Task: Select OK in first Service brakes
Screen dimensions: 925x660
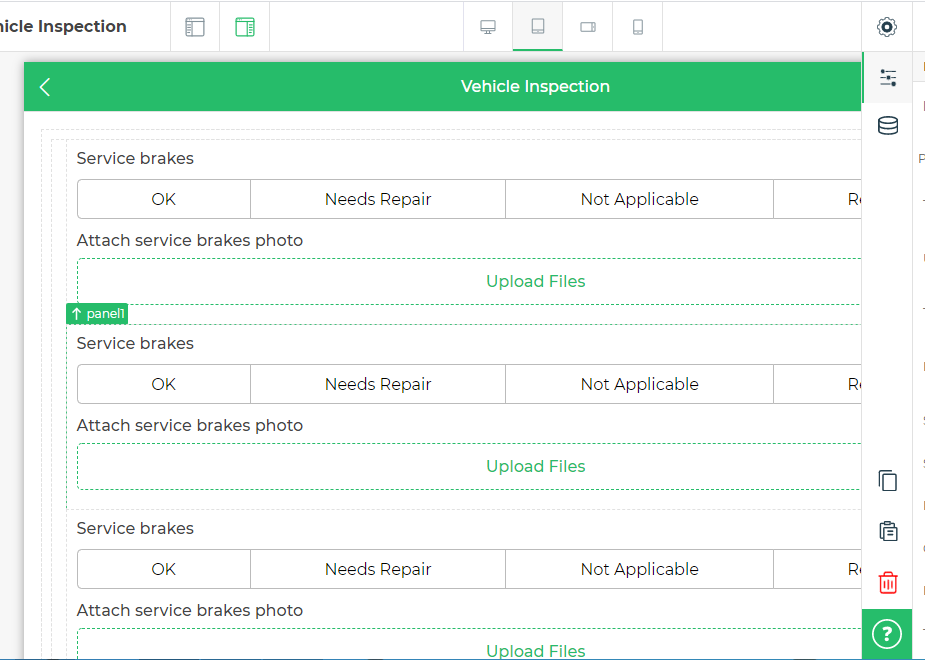Action: tap(163, 199)
